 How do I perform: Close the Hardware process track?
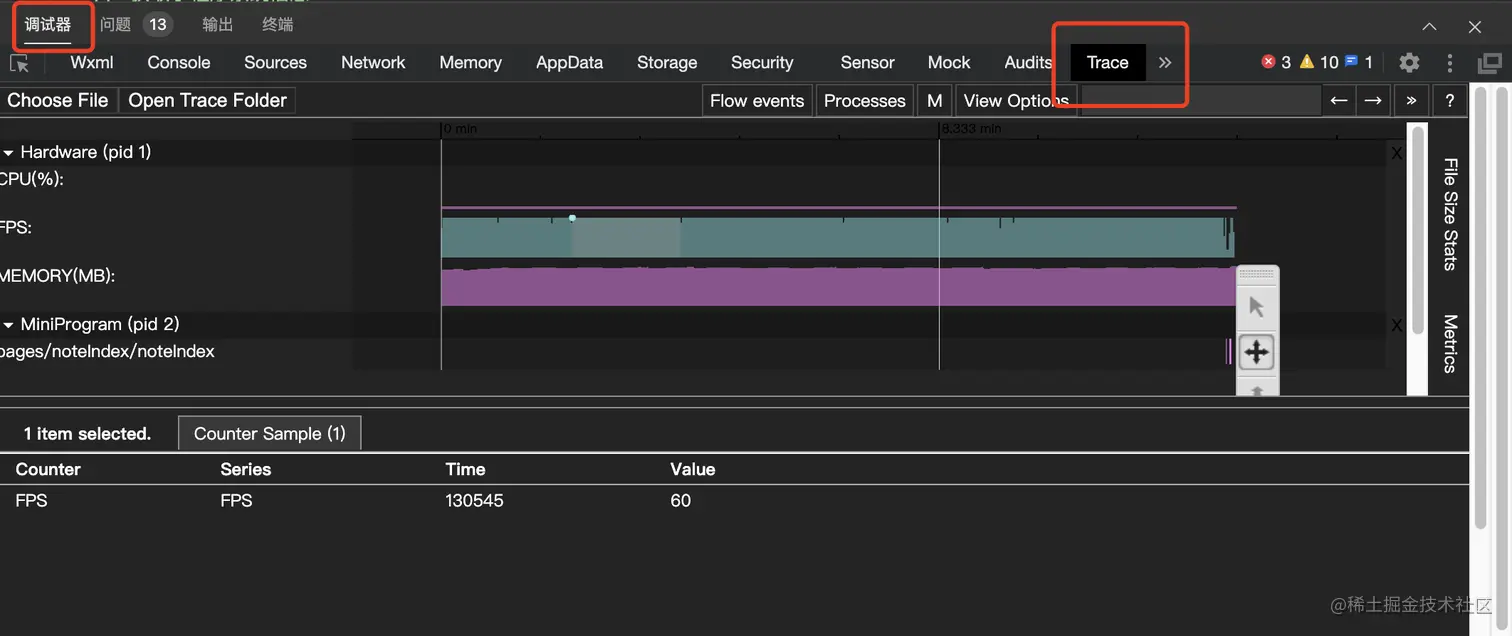[x=1397, y=153]
